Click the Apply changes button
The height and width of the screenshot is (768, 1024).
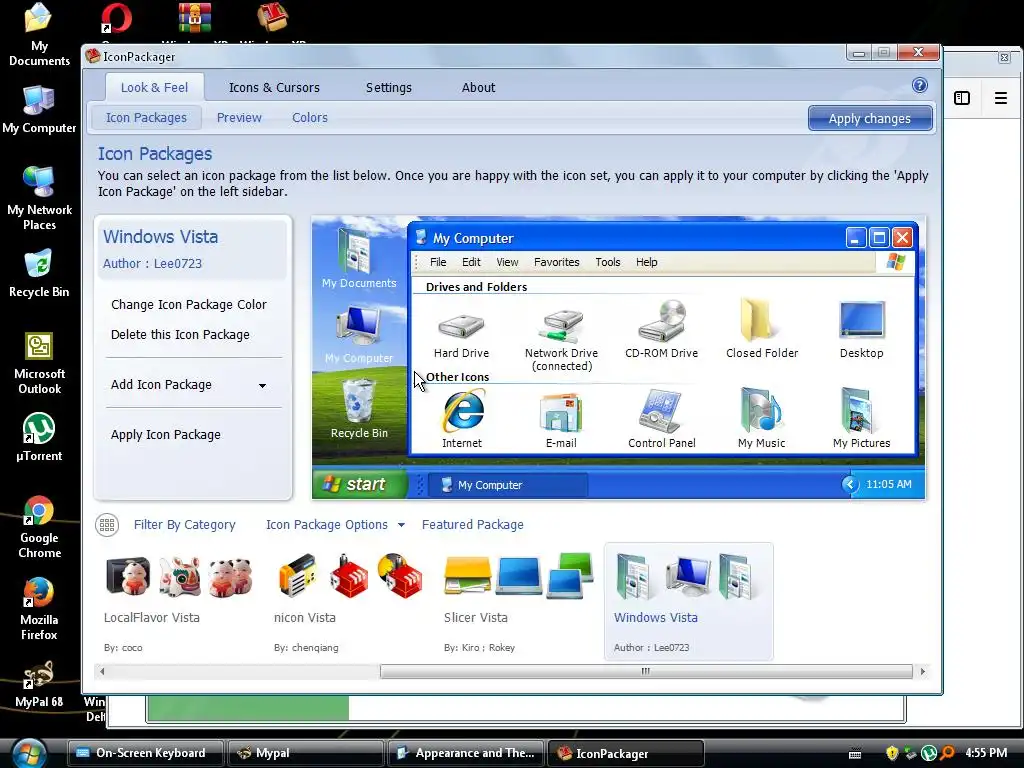(870, 118)
